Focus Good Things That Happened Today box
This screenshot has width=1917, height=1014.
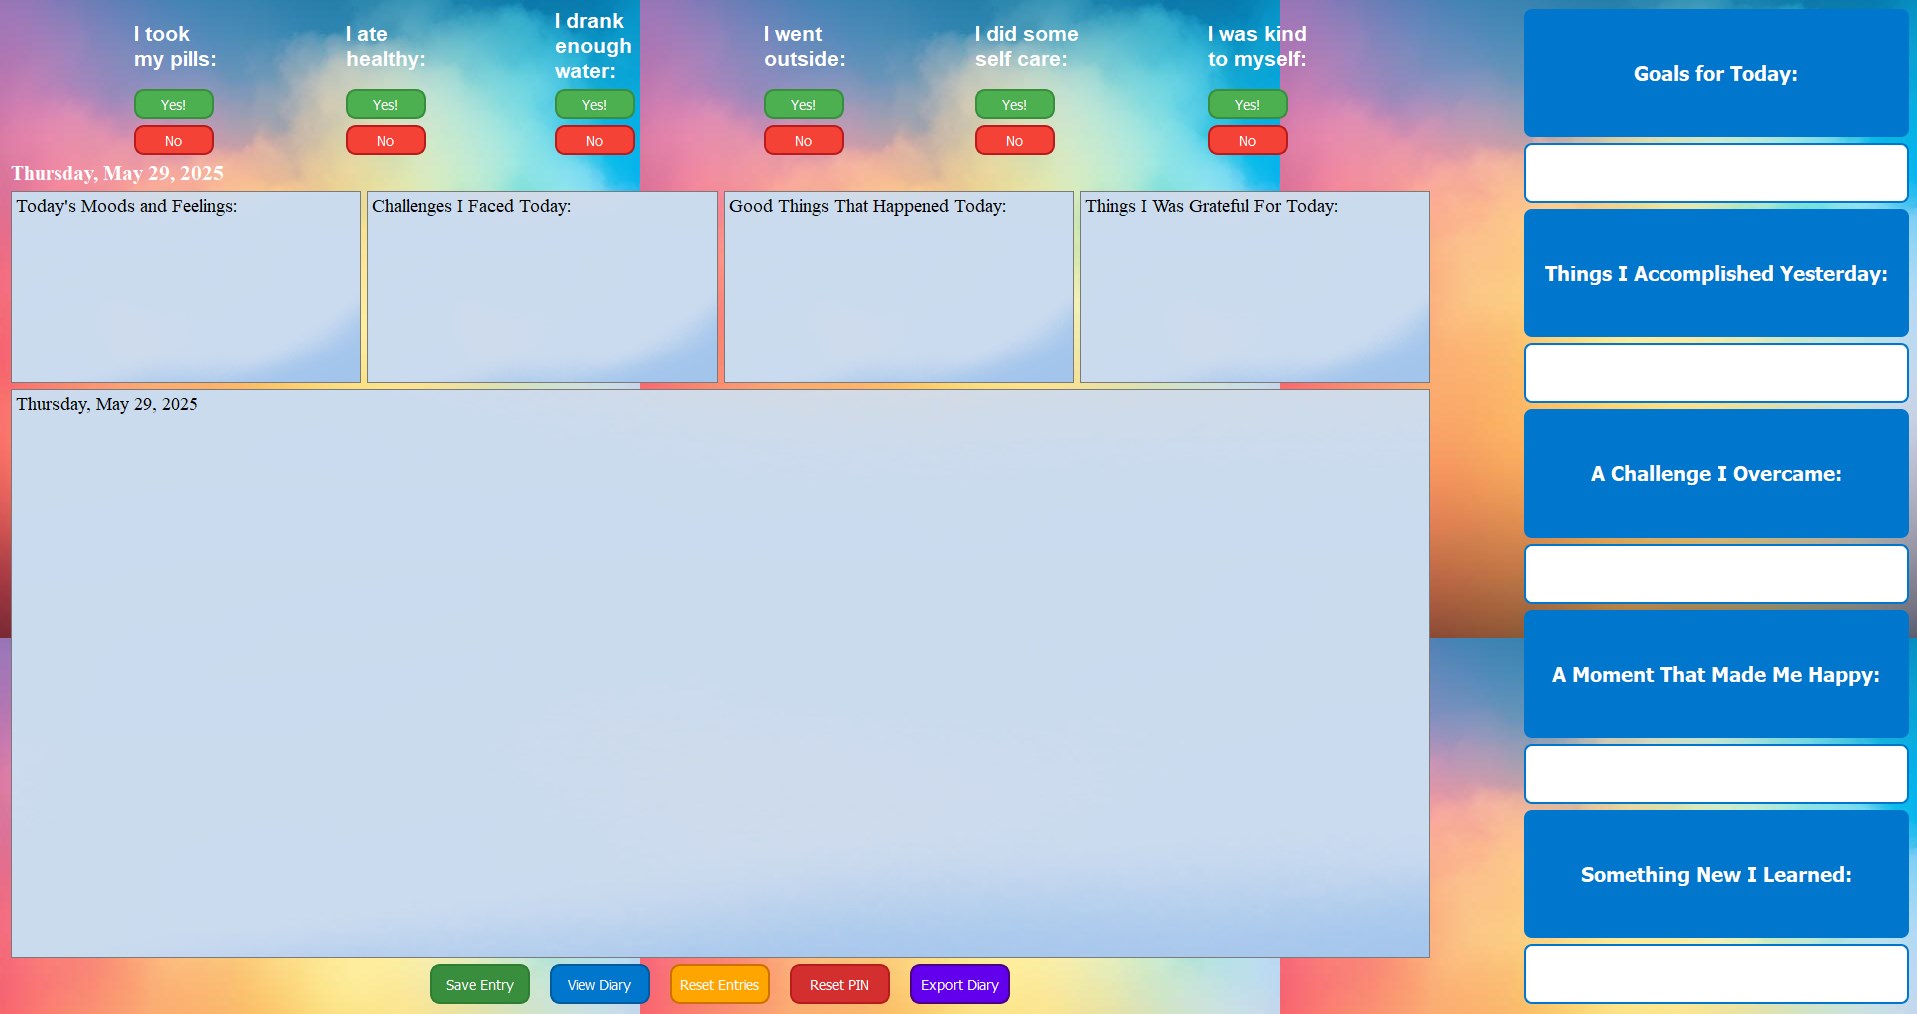click(x=899, y=287)
